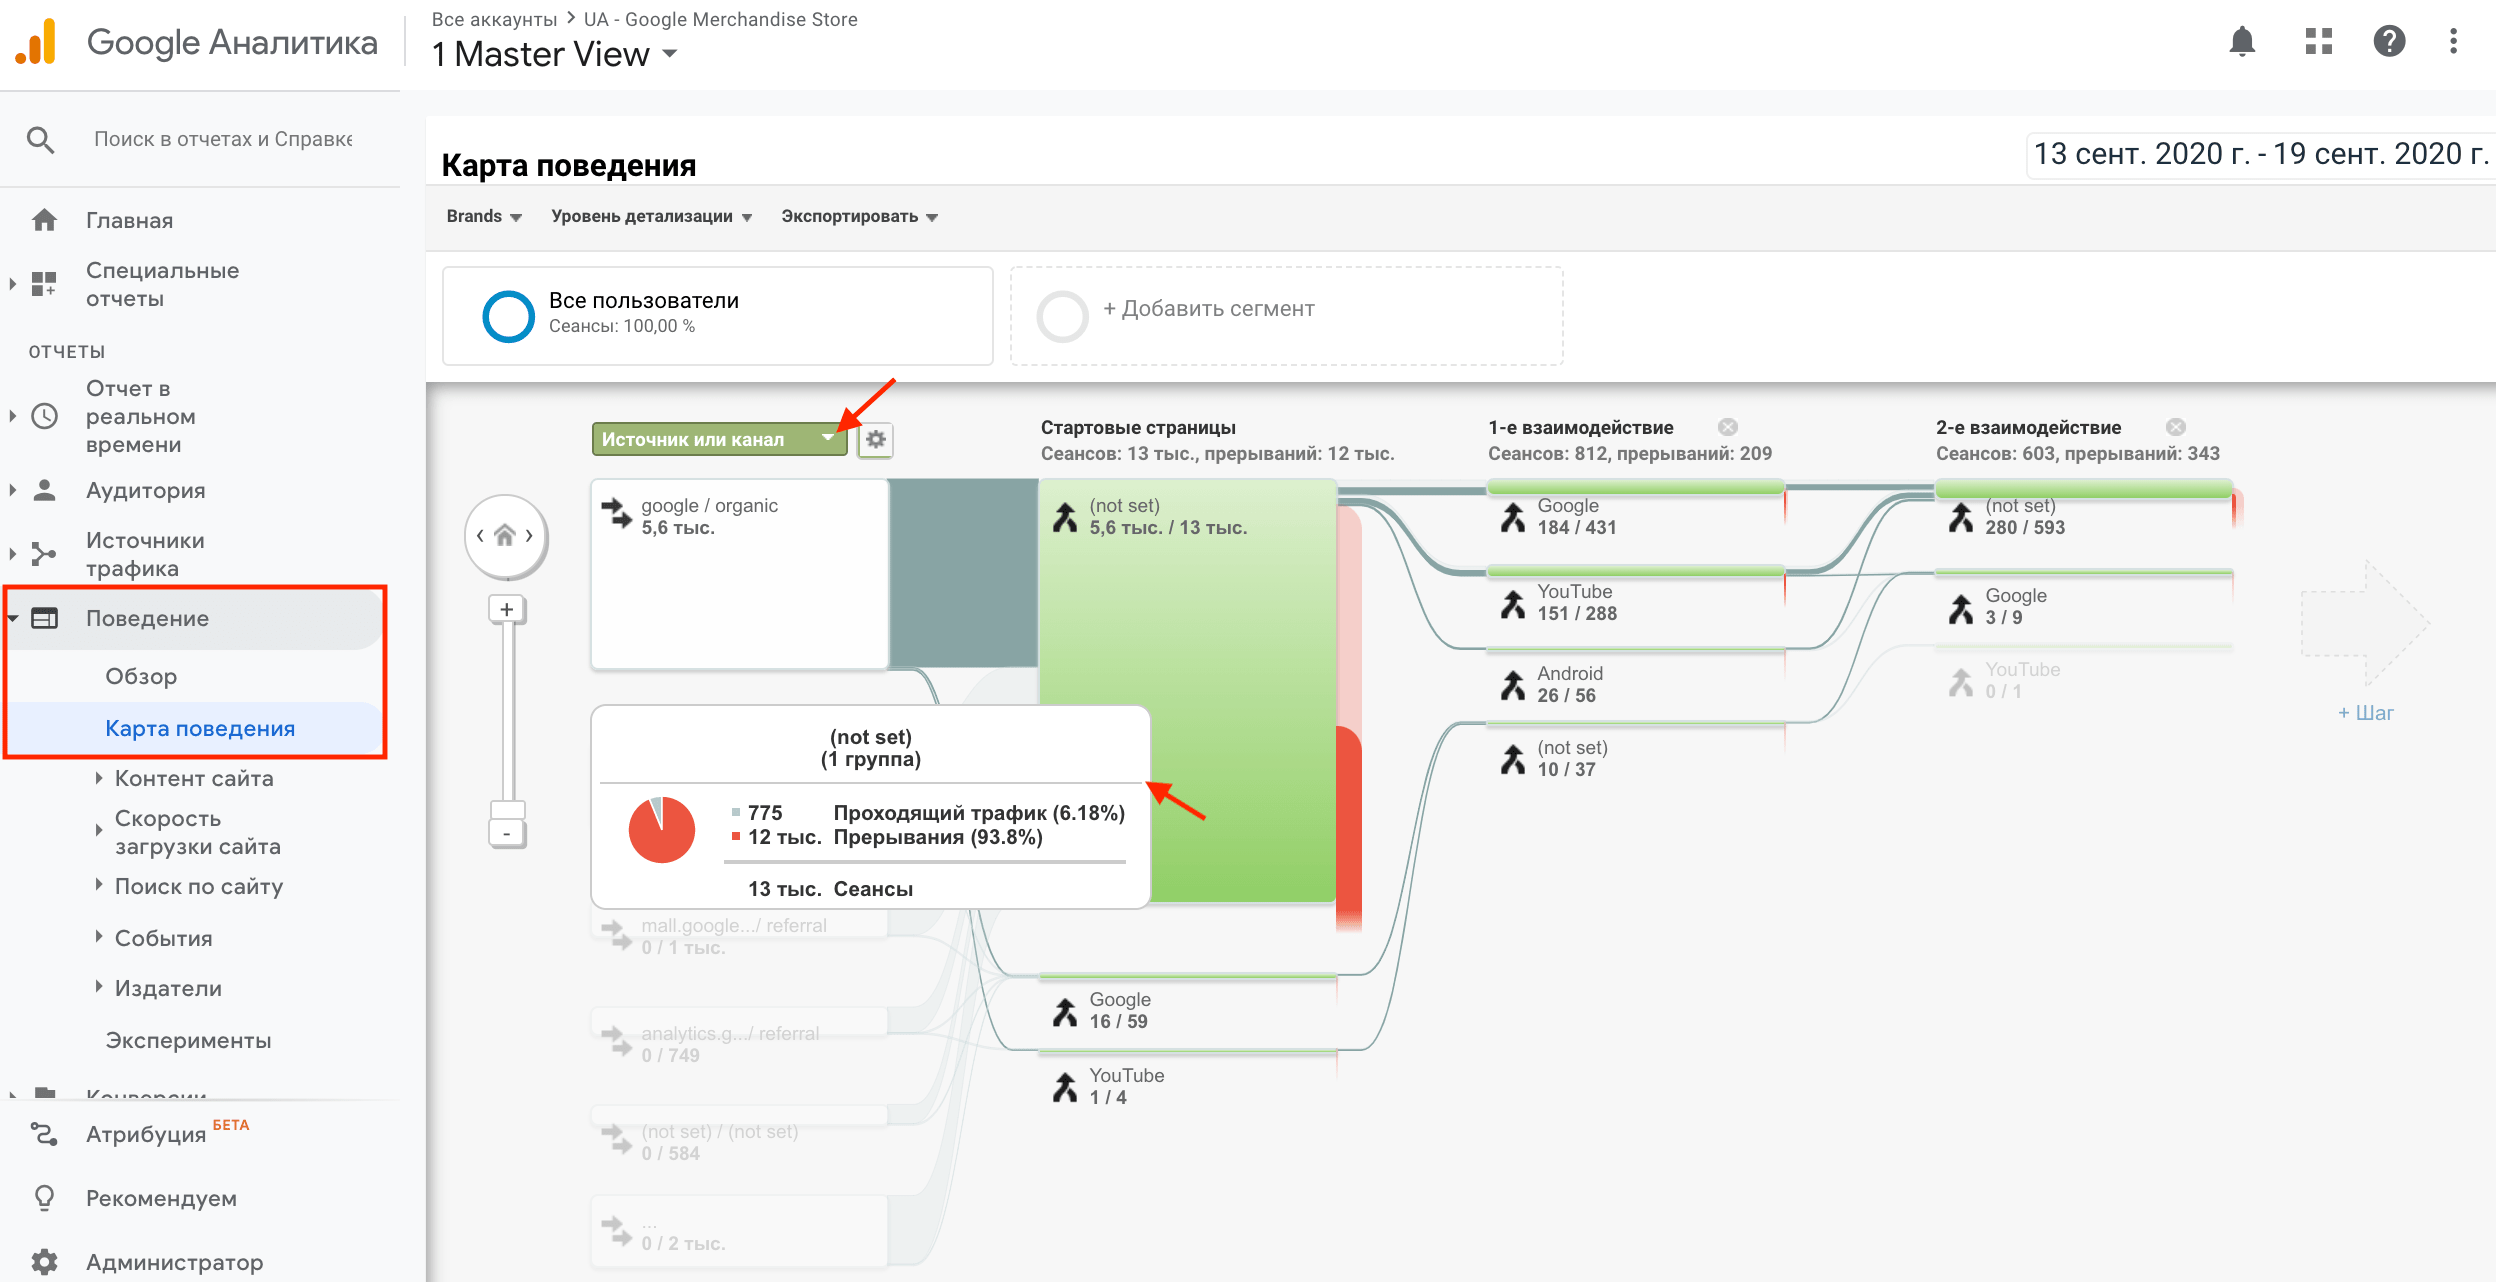2496x1282 pixels.
Task: Open the Рекомендуем section
Action: click(x=161, y=1198)
